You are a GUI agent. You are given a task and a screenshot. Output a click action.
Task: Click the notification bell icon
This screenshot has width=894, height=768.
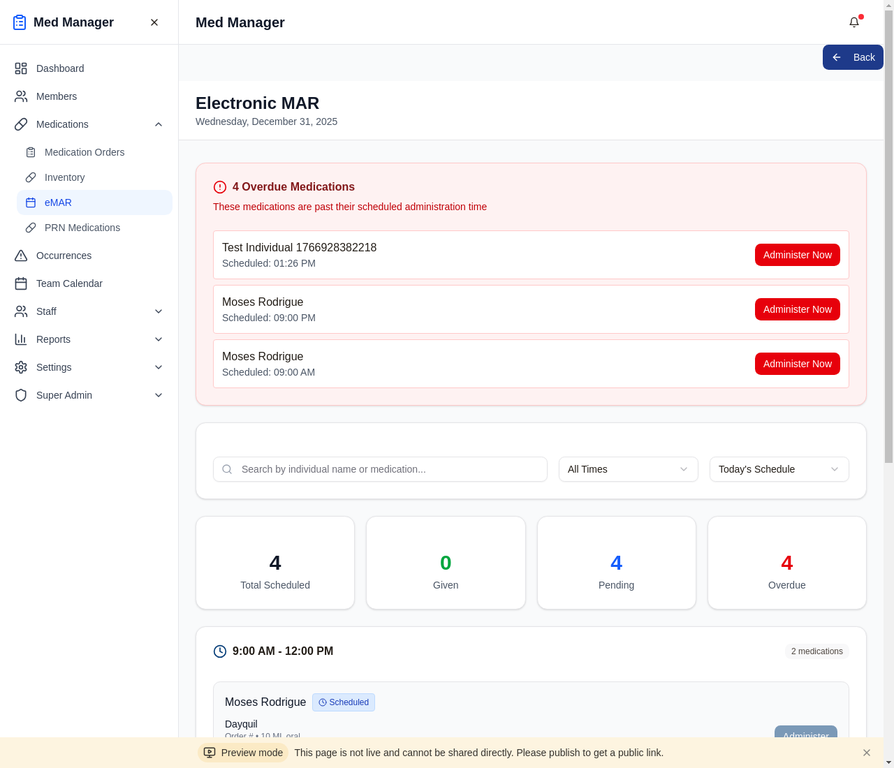pos(854,22)
